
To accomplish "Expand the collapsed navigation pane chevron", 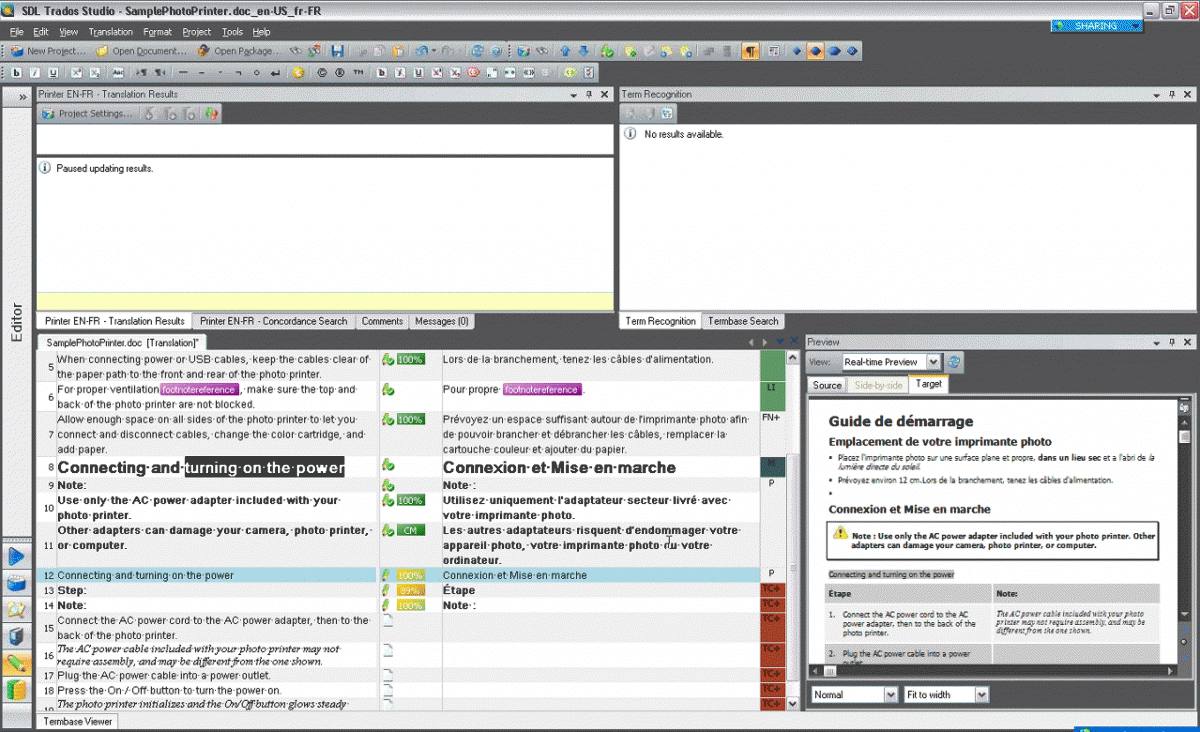I will (22, 96).
